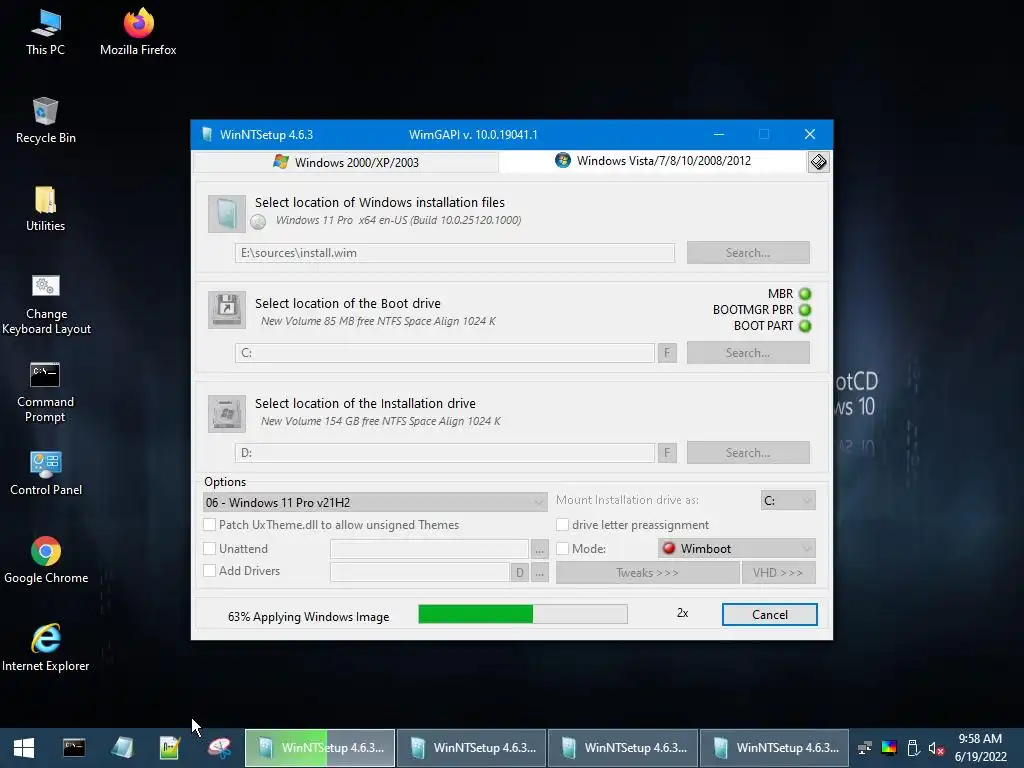Launch Command Prompt desktop shortcut
The width and height of the screenshot is (1024, 768).
coord(45,392)
